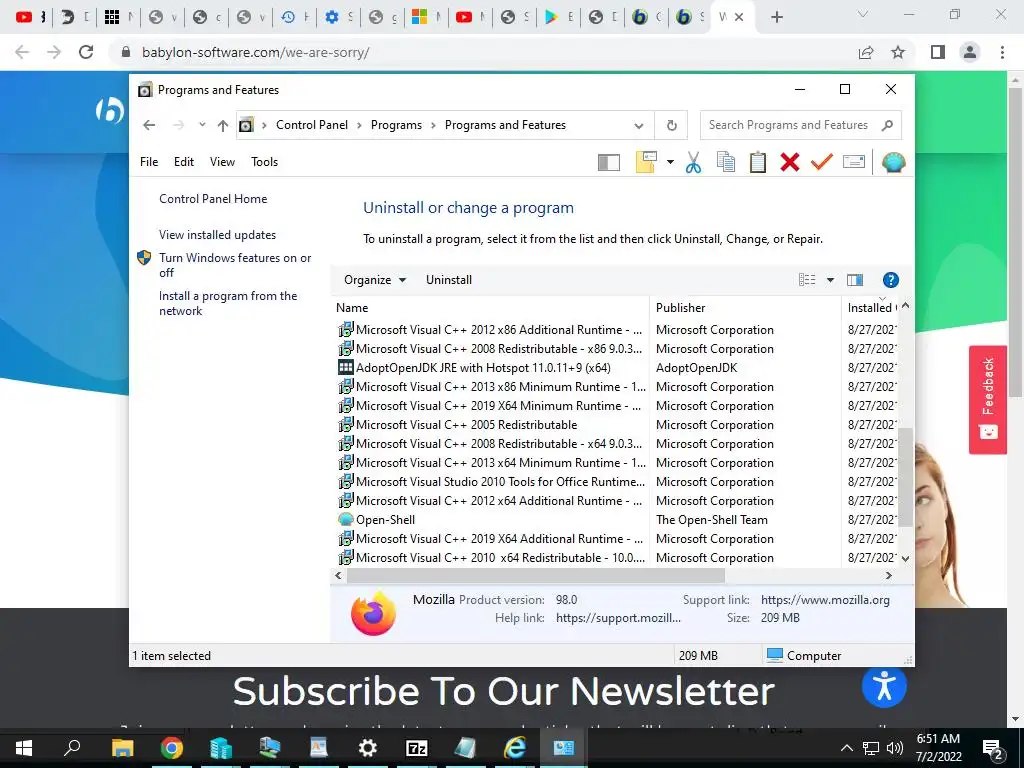Show hidden system tray icons

[846, 748]
